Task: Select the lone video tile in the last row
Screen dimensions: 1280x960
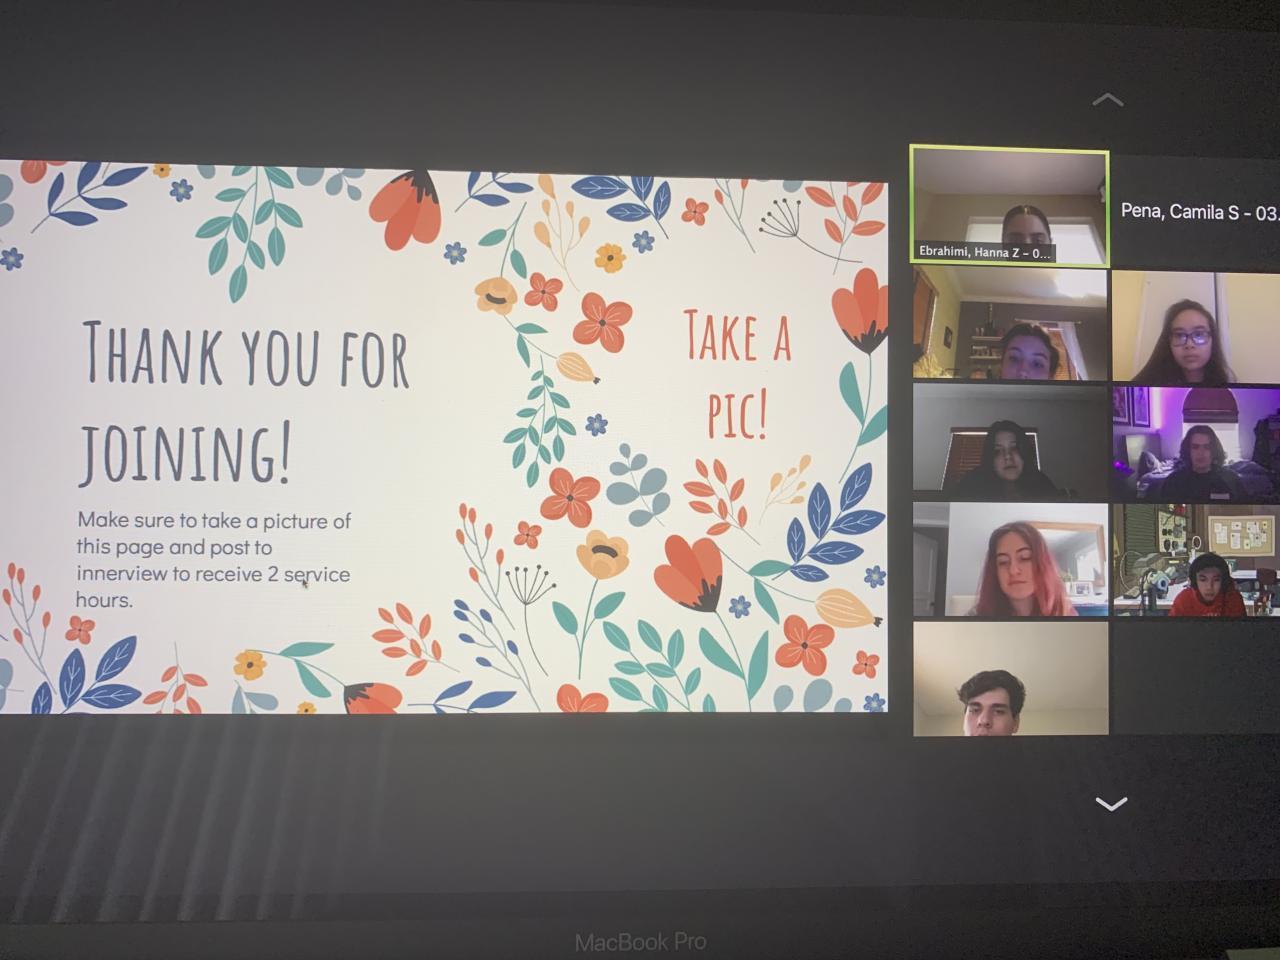Action: [x=1010, y=678]
